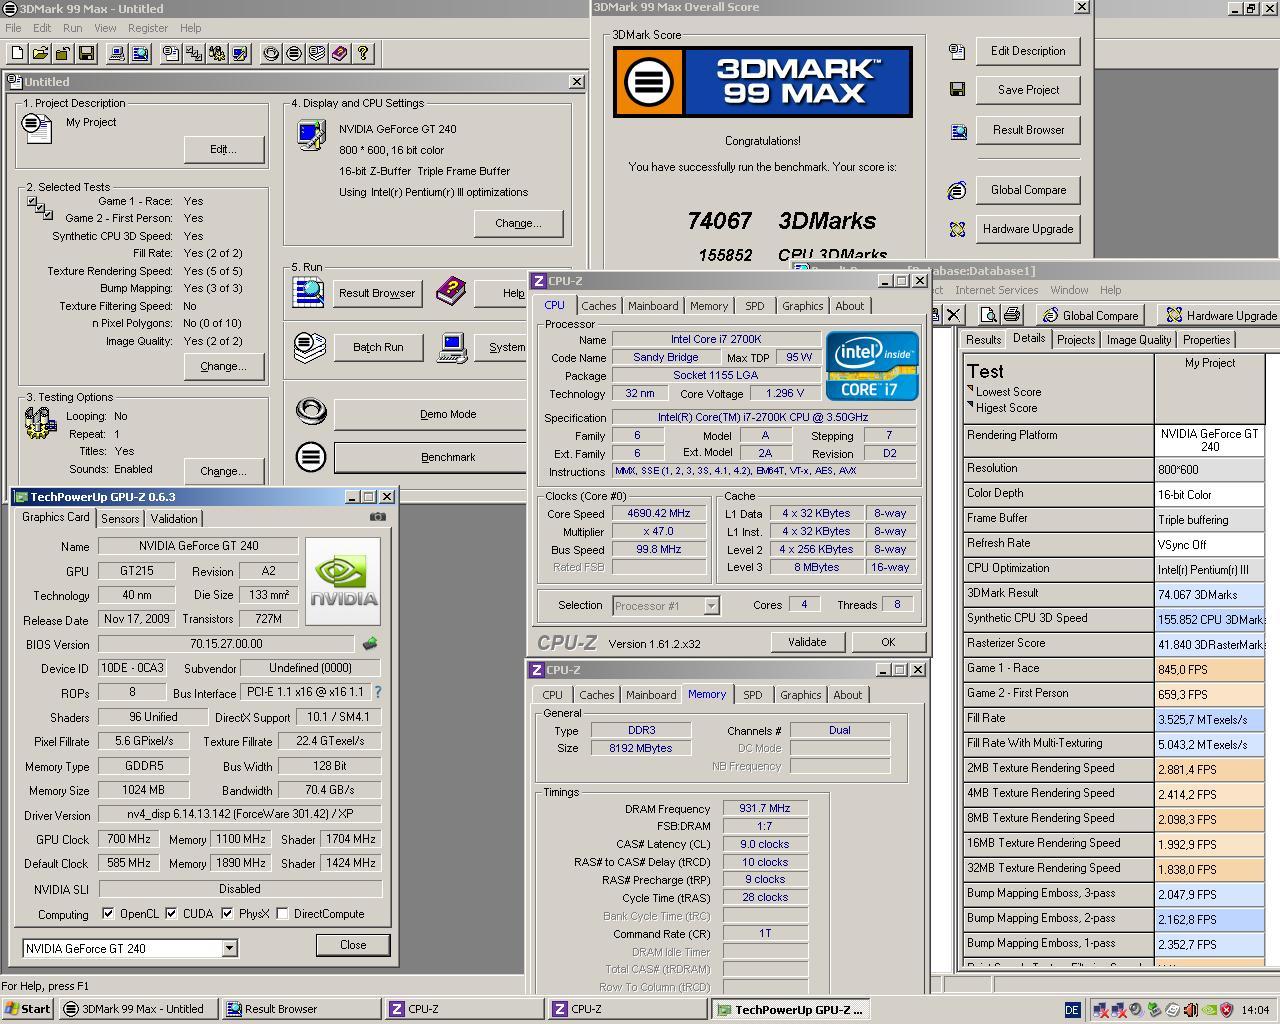The image size is (1280, 1024).
Task: Click the Start button on taskbar
Action: click(27, 1009)
